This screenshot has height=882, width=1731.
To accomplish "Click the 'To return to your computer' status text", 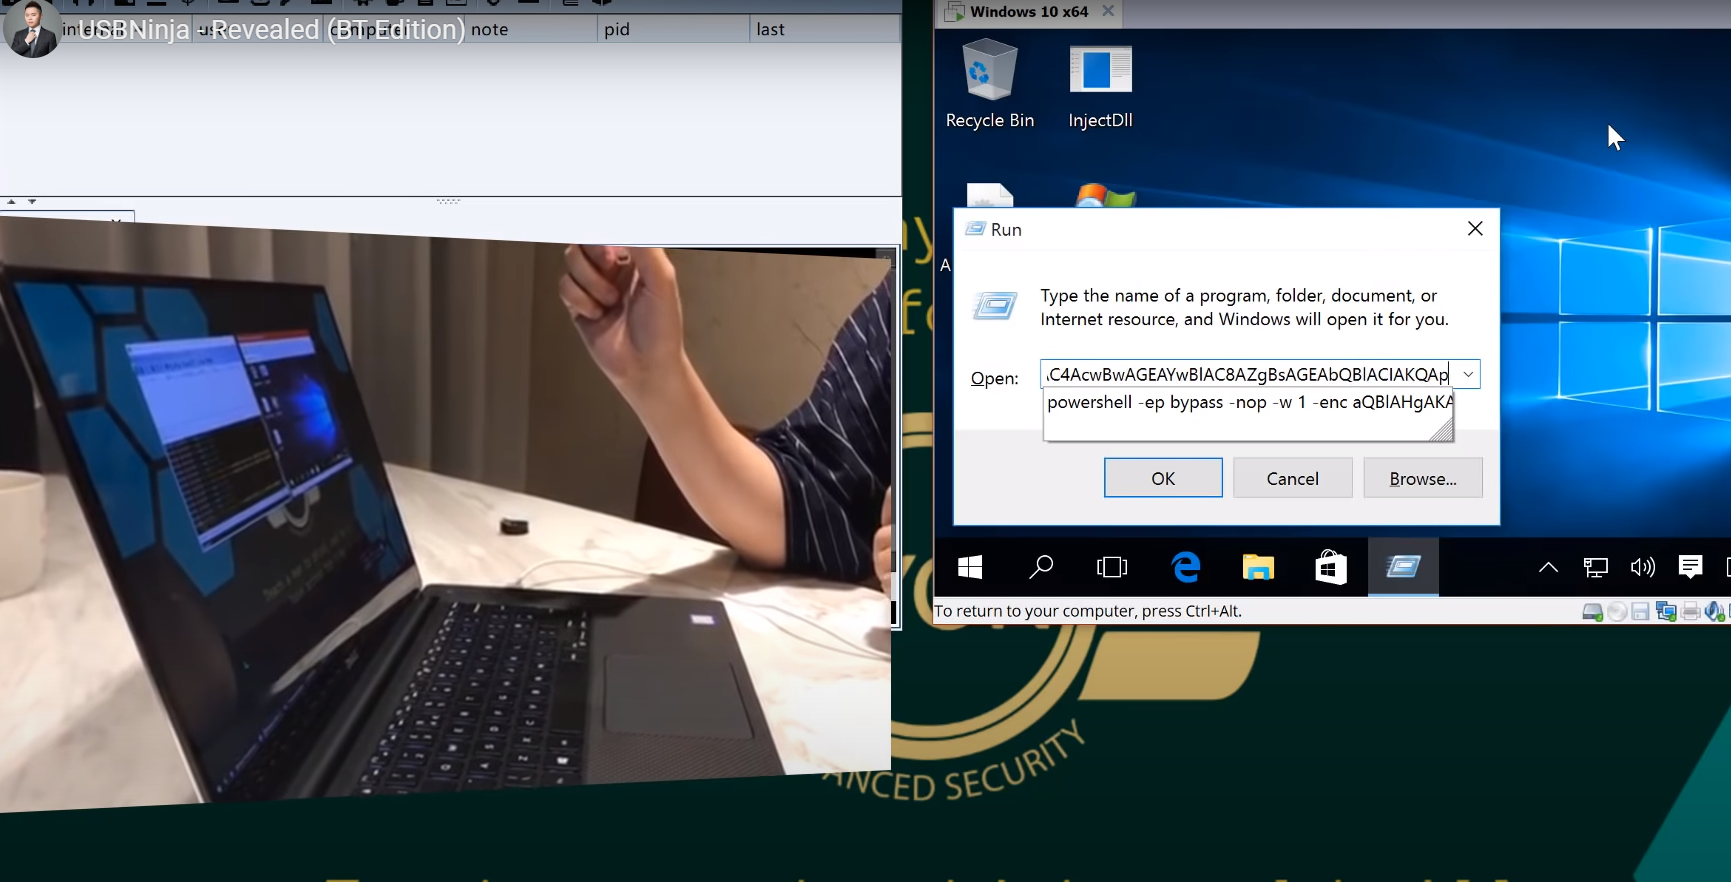I will pos(1088,611).
